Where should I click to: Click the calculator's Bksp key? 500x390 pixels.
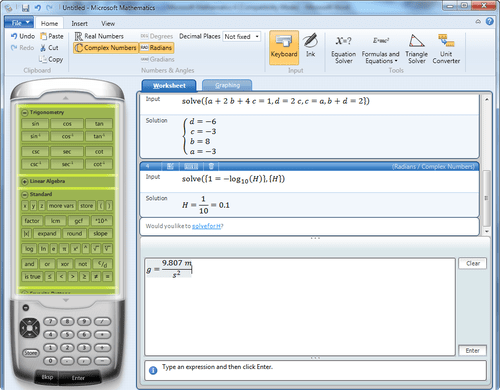coord(47,377)
